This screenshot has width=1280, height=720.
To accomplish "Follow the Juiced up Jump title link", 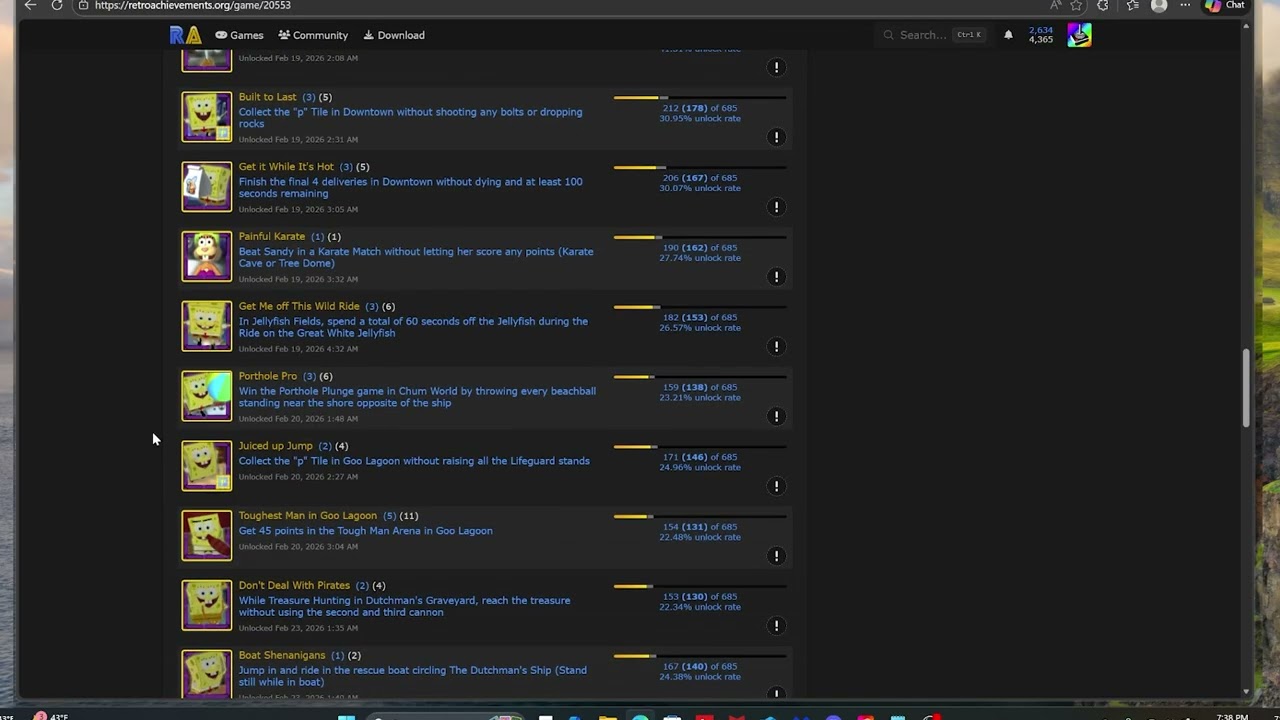I will [276, 446].
